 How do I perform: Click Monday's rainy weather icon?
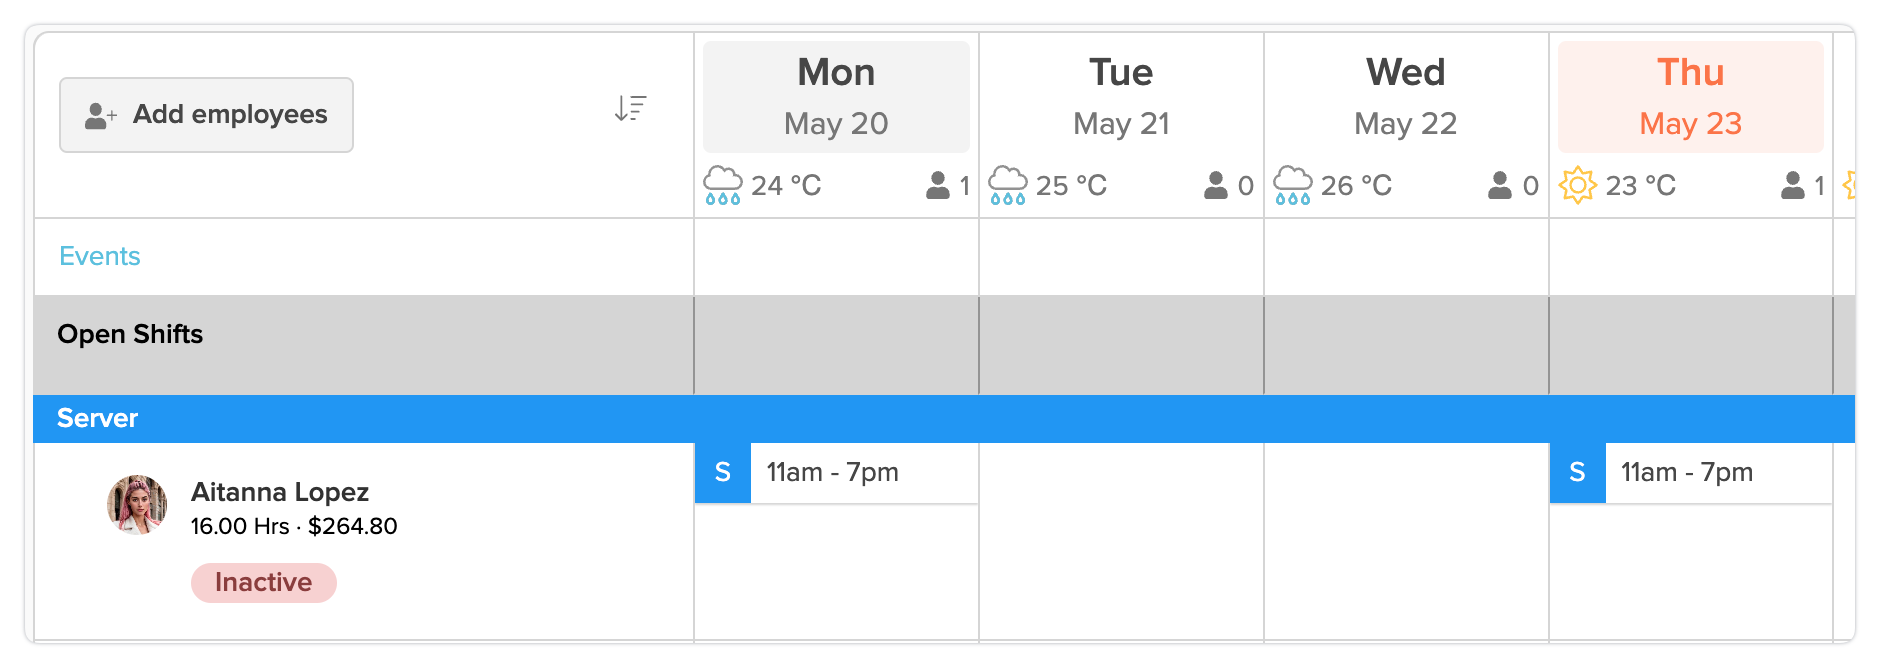(722, 186)
